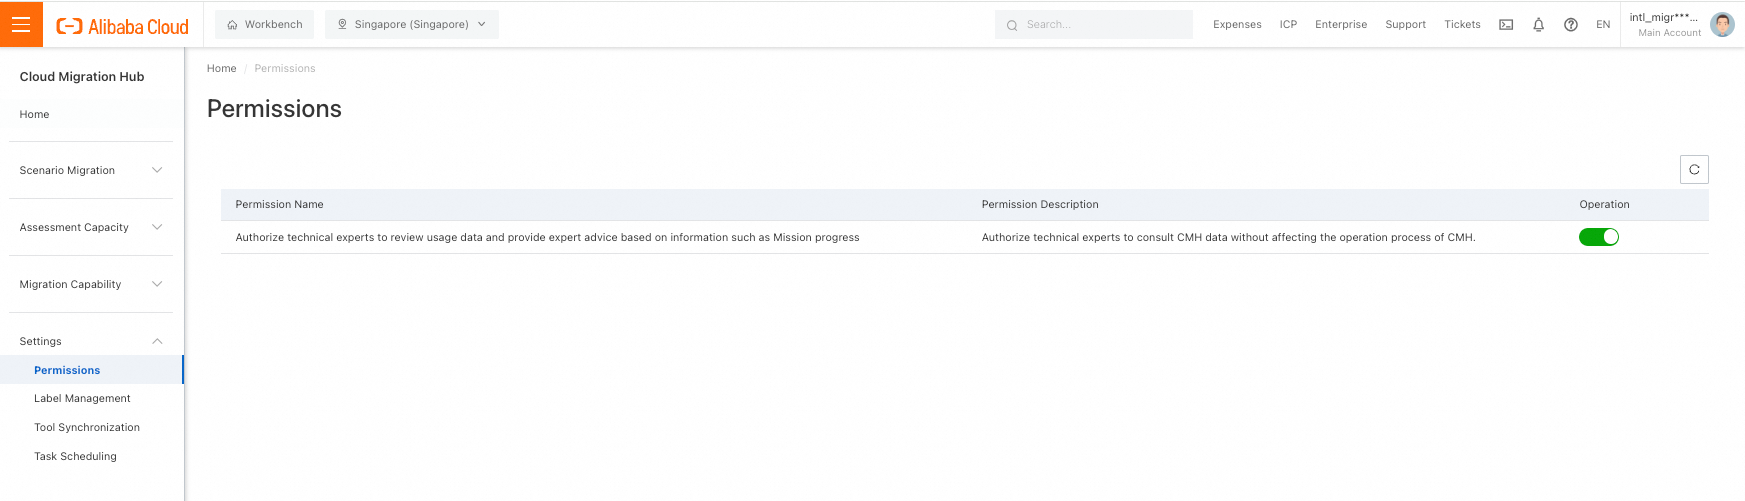The image size is (1745, 501).
Task: Click the Cloud Migration Hub title
Action: (x=82, y=77)
